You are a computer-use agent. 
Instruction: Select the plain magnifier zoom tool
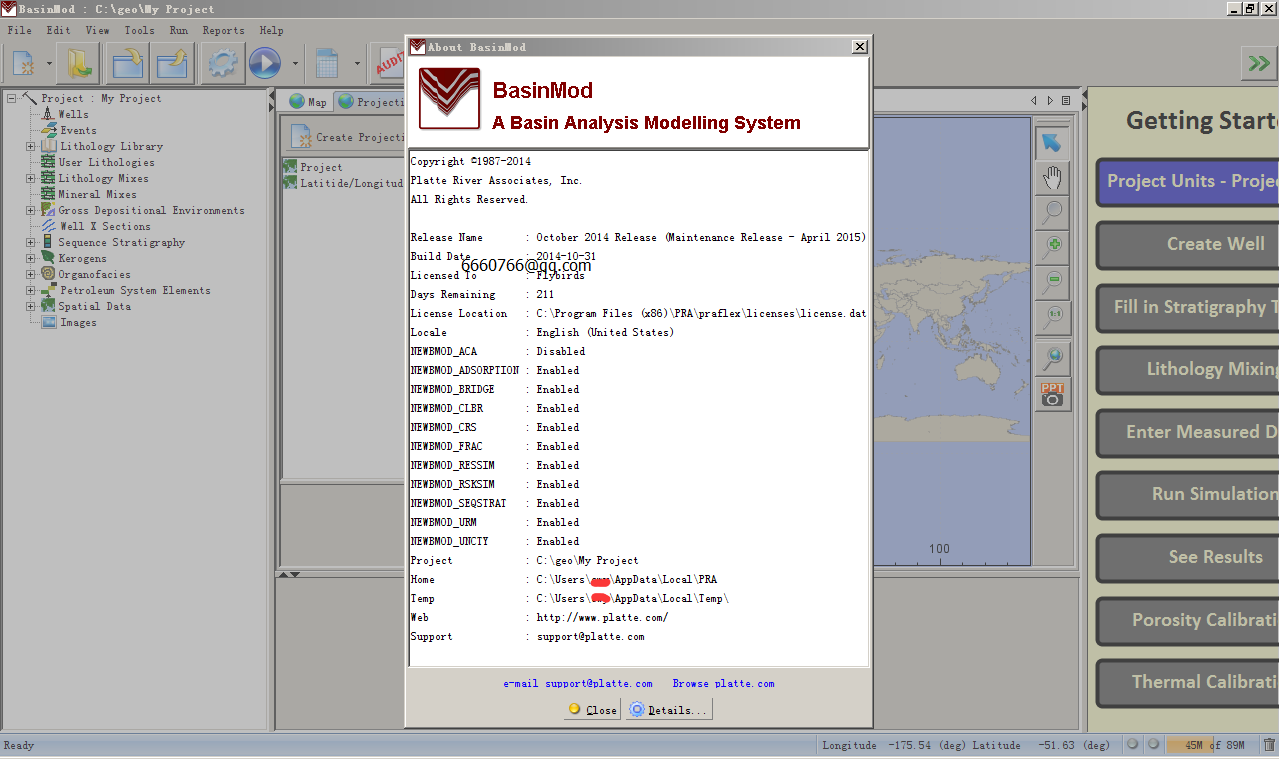coord(1051,212)
